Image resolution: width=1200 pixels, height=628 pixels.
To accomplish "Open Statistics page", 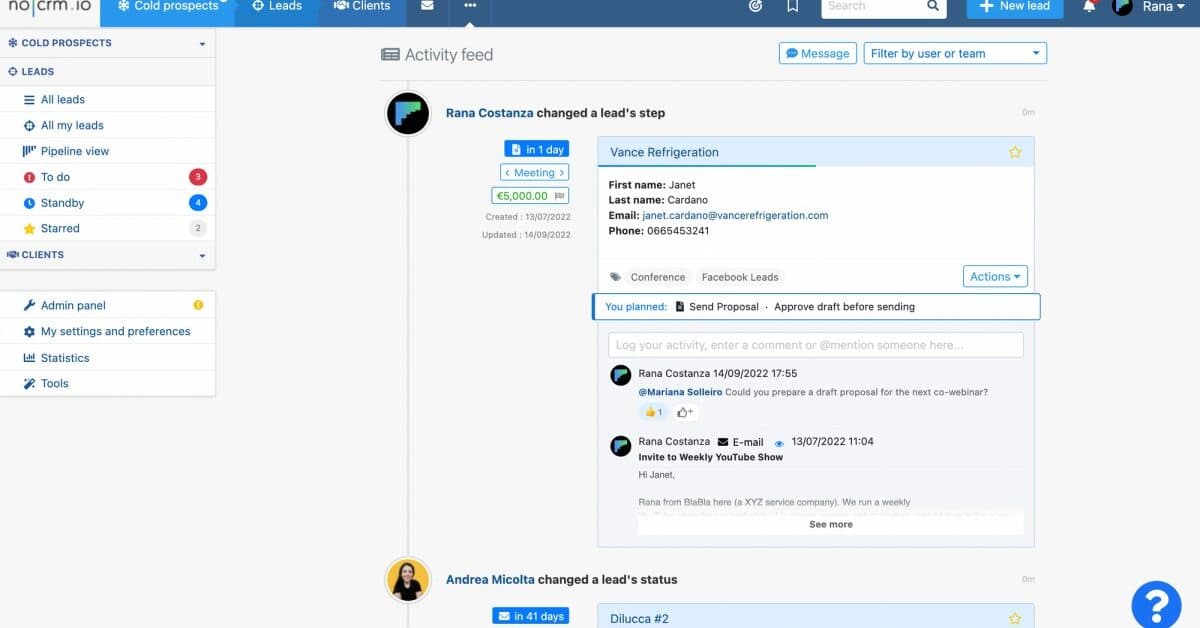I will click(108, 358).
